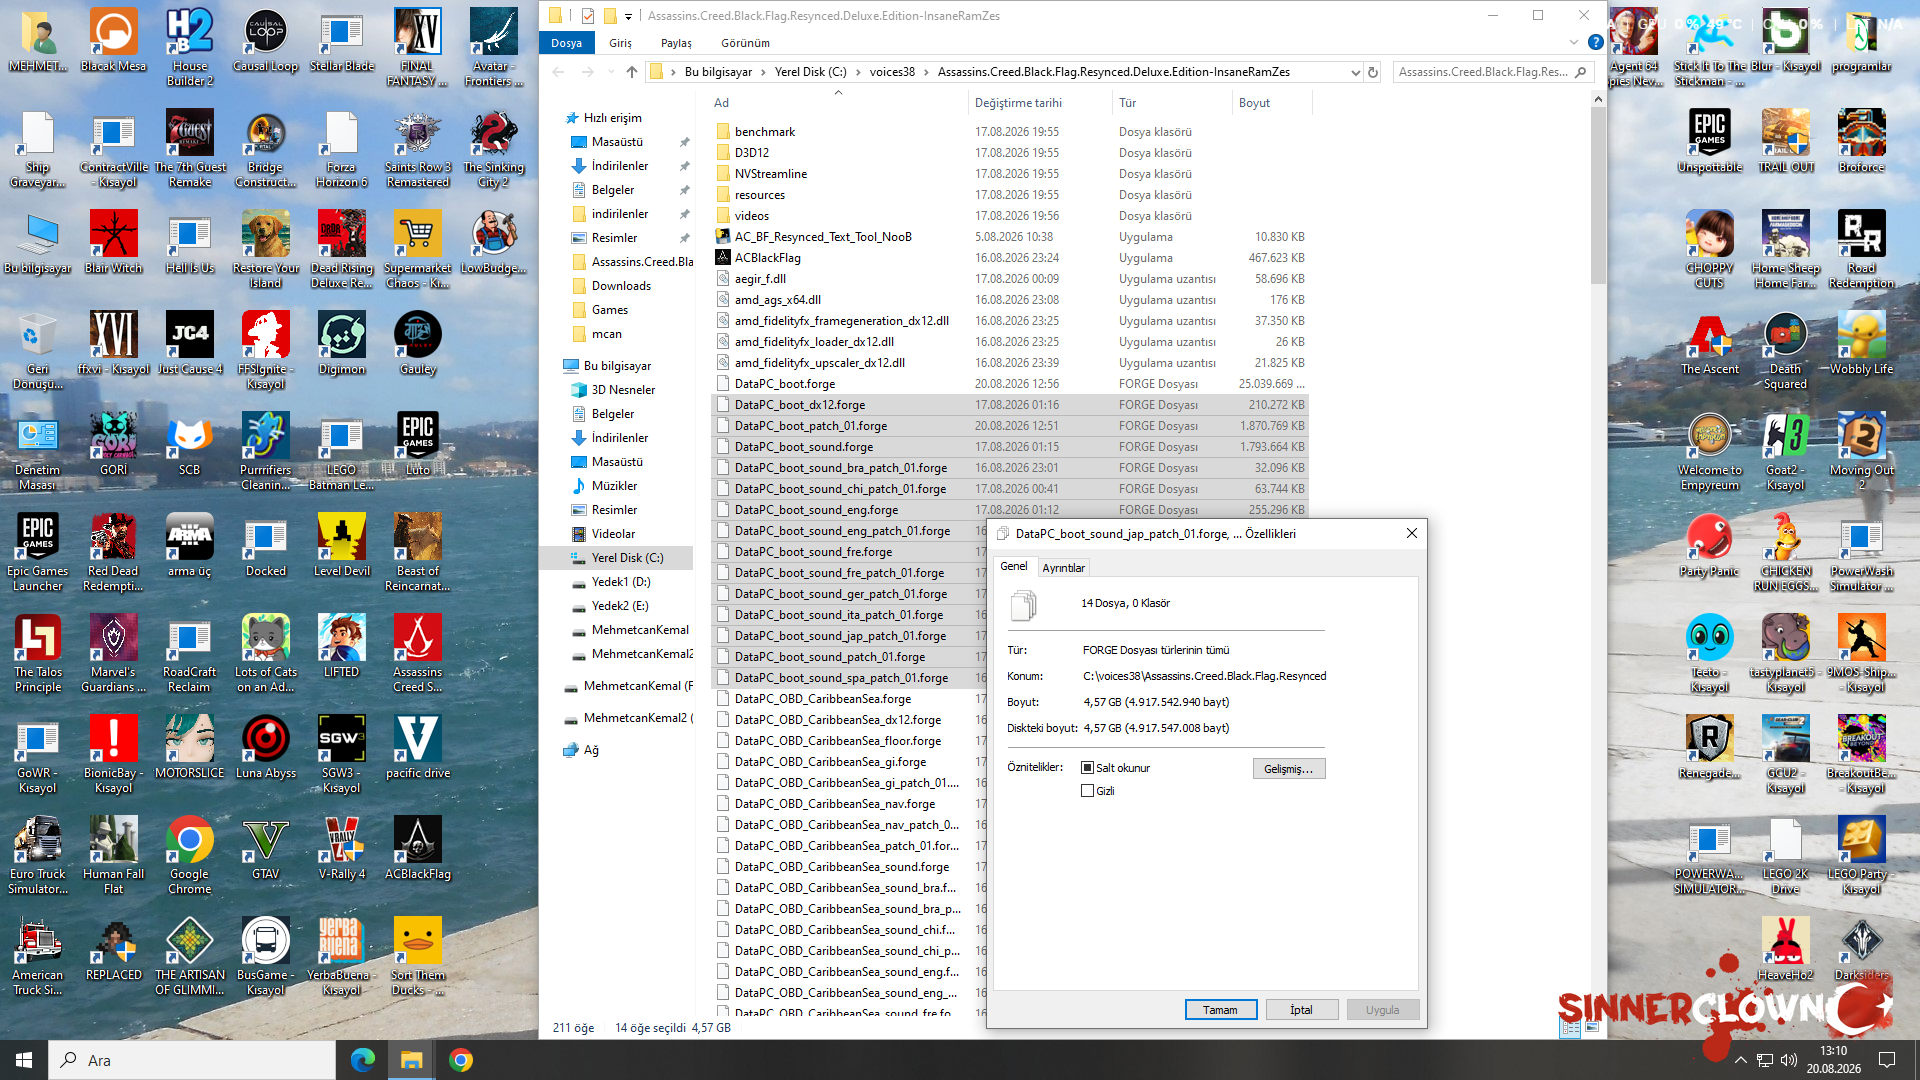The width and height of the screenshot is (1920, 1080).
Task: Sort by Değiştirme tarihi column header
Action: point(1039,103)
